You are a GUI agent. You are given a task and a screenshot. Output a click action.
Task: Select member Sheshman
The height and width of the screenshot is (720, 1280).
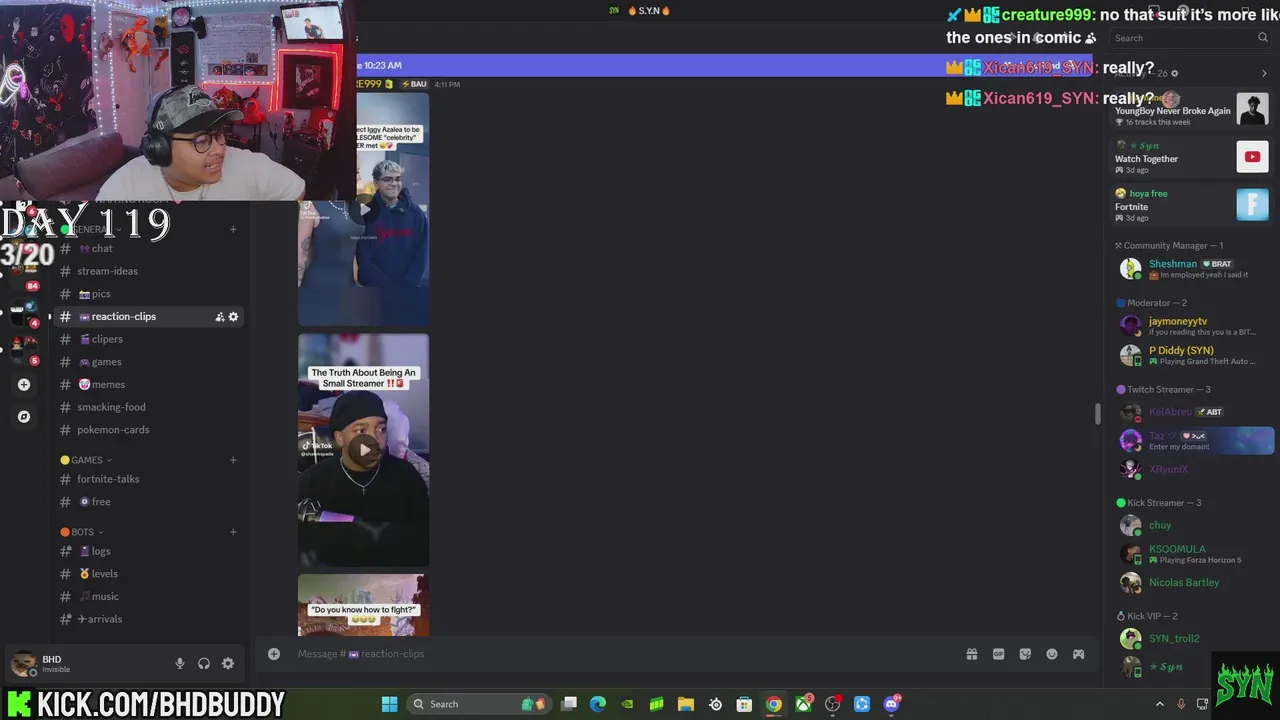tap(1192, 269)
